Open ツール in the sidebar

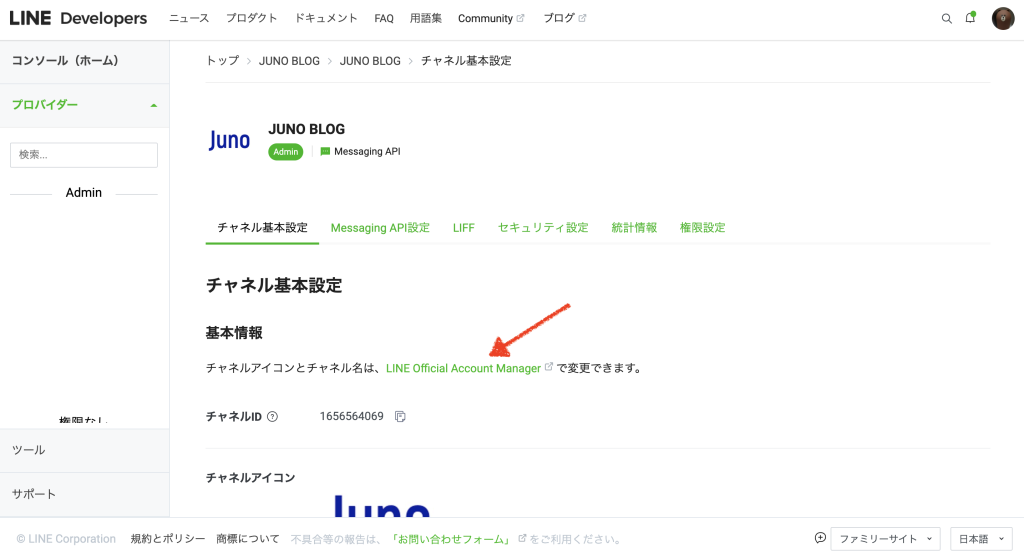[x=85, y=451]
